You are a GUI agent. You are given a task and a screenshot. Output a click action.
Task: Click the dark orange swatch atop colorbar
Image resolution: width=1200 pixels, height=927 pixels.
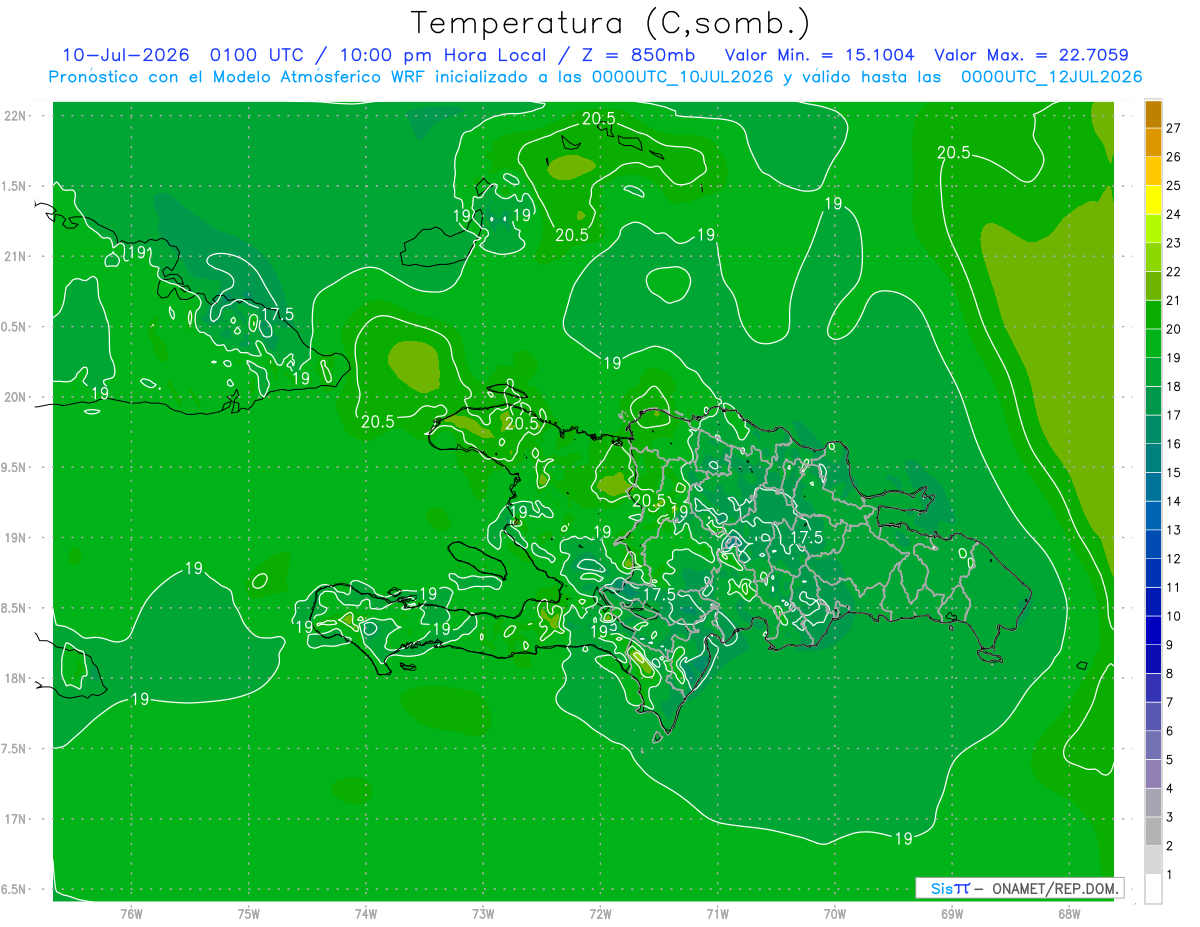coord(1153,113)
